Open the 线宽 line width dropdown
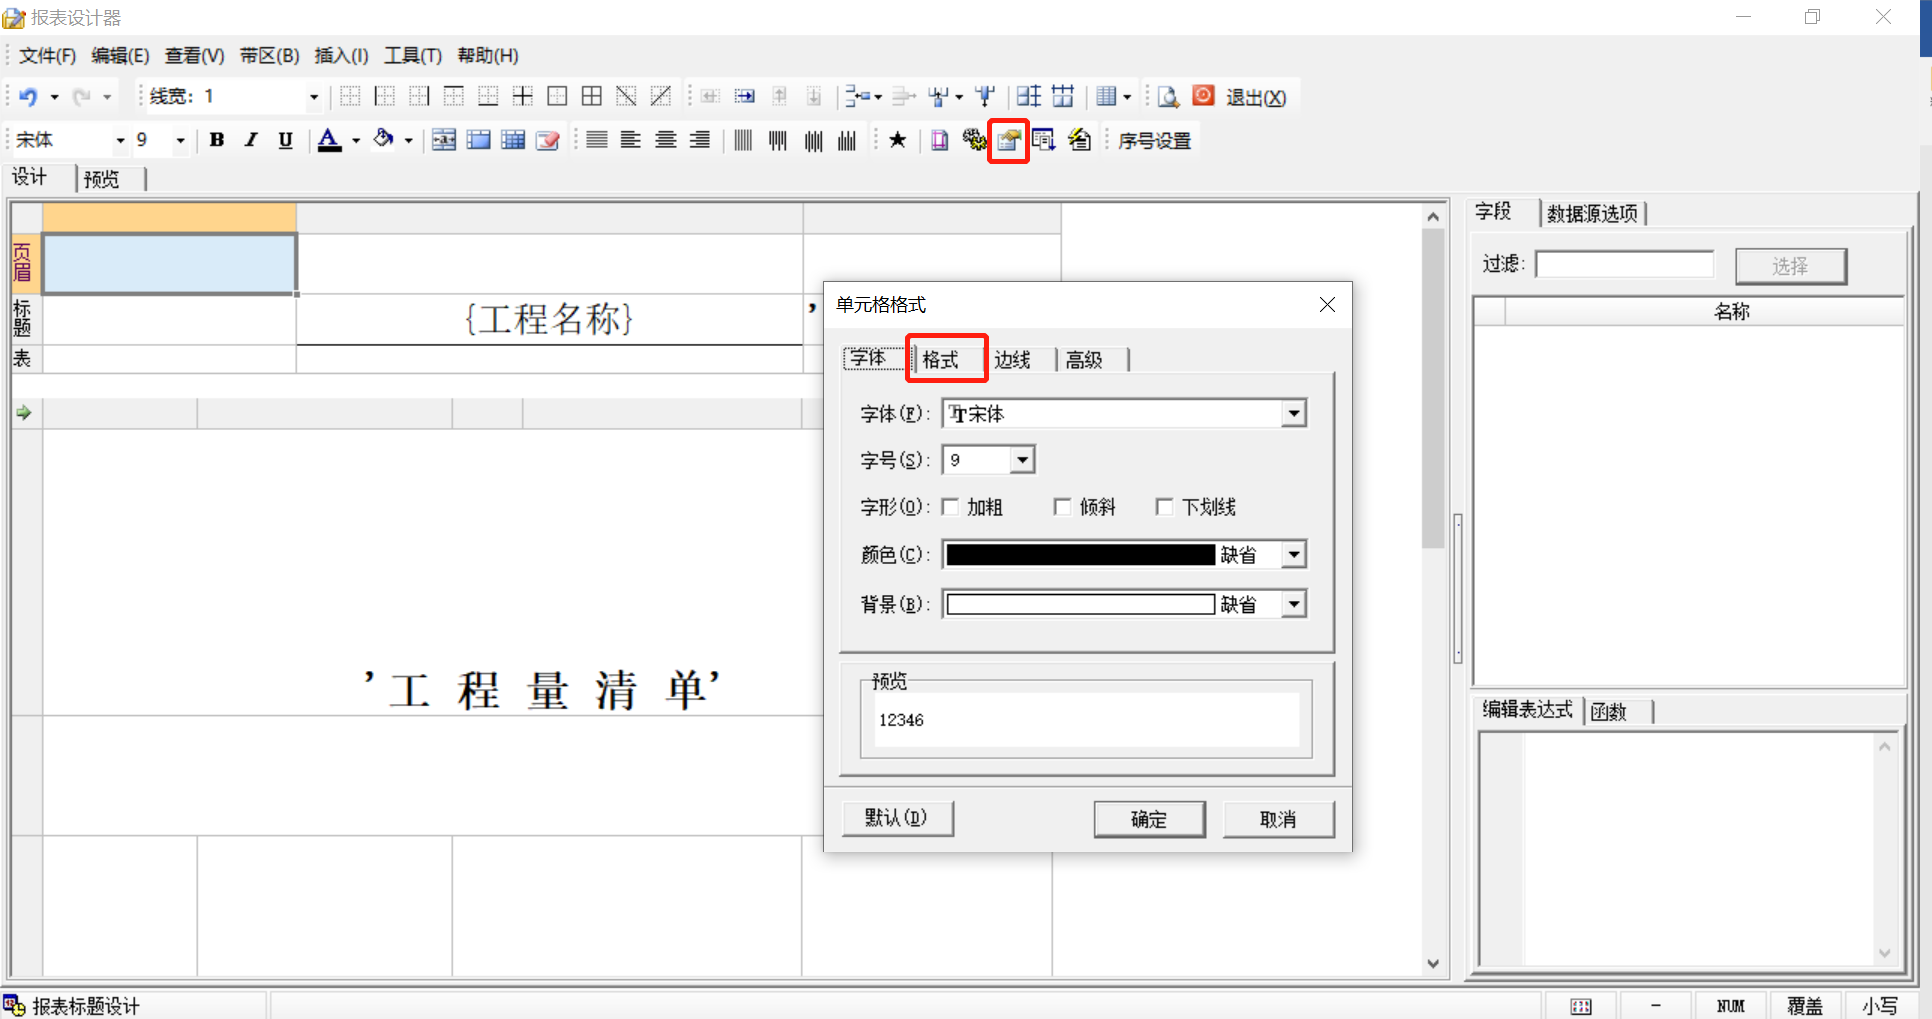 [x=313, y=96]
